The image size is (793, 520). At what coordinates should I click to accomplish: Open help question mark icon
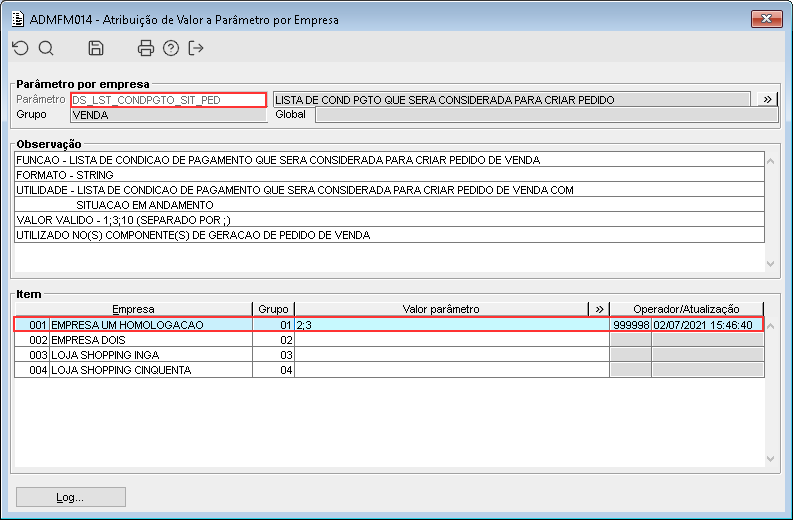[x=171, y=48]
